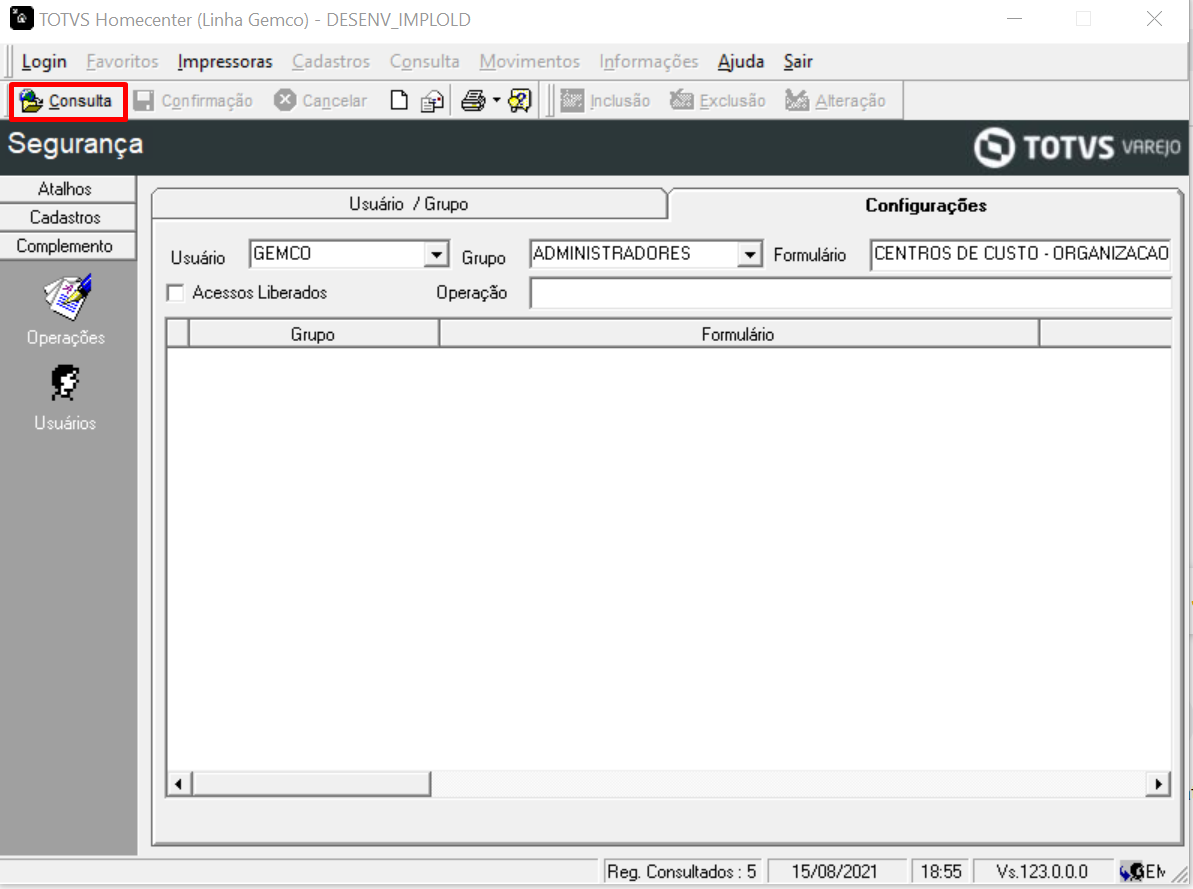
Task: Click the Formulário field with CENTROS DE CUSTO
Action: pyautogui.click(x=1020, y=253)
